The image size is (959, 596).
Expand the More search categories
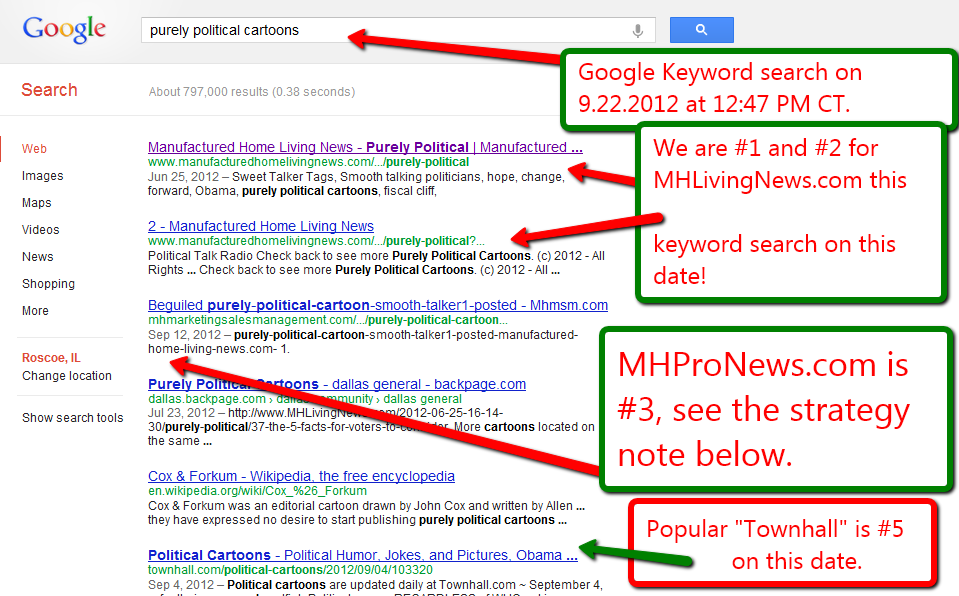tap(35, 311)
